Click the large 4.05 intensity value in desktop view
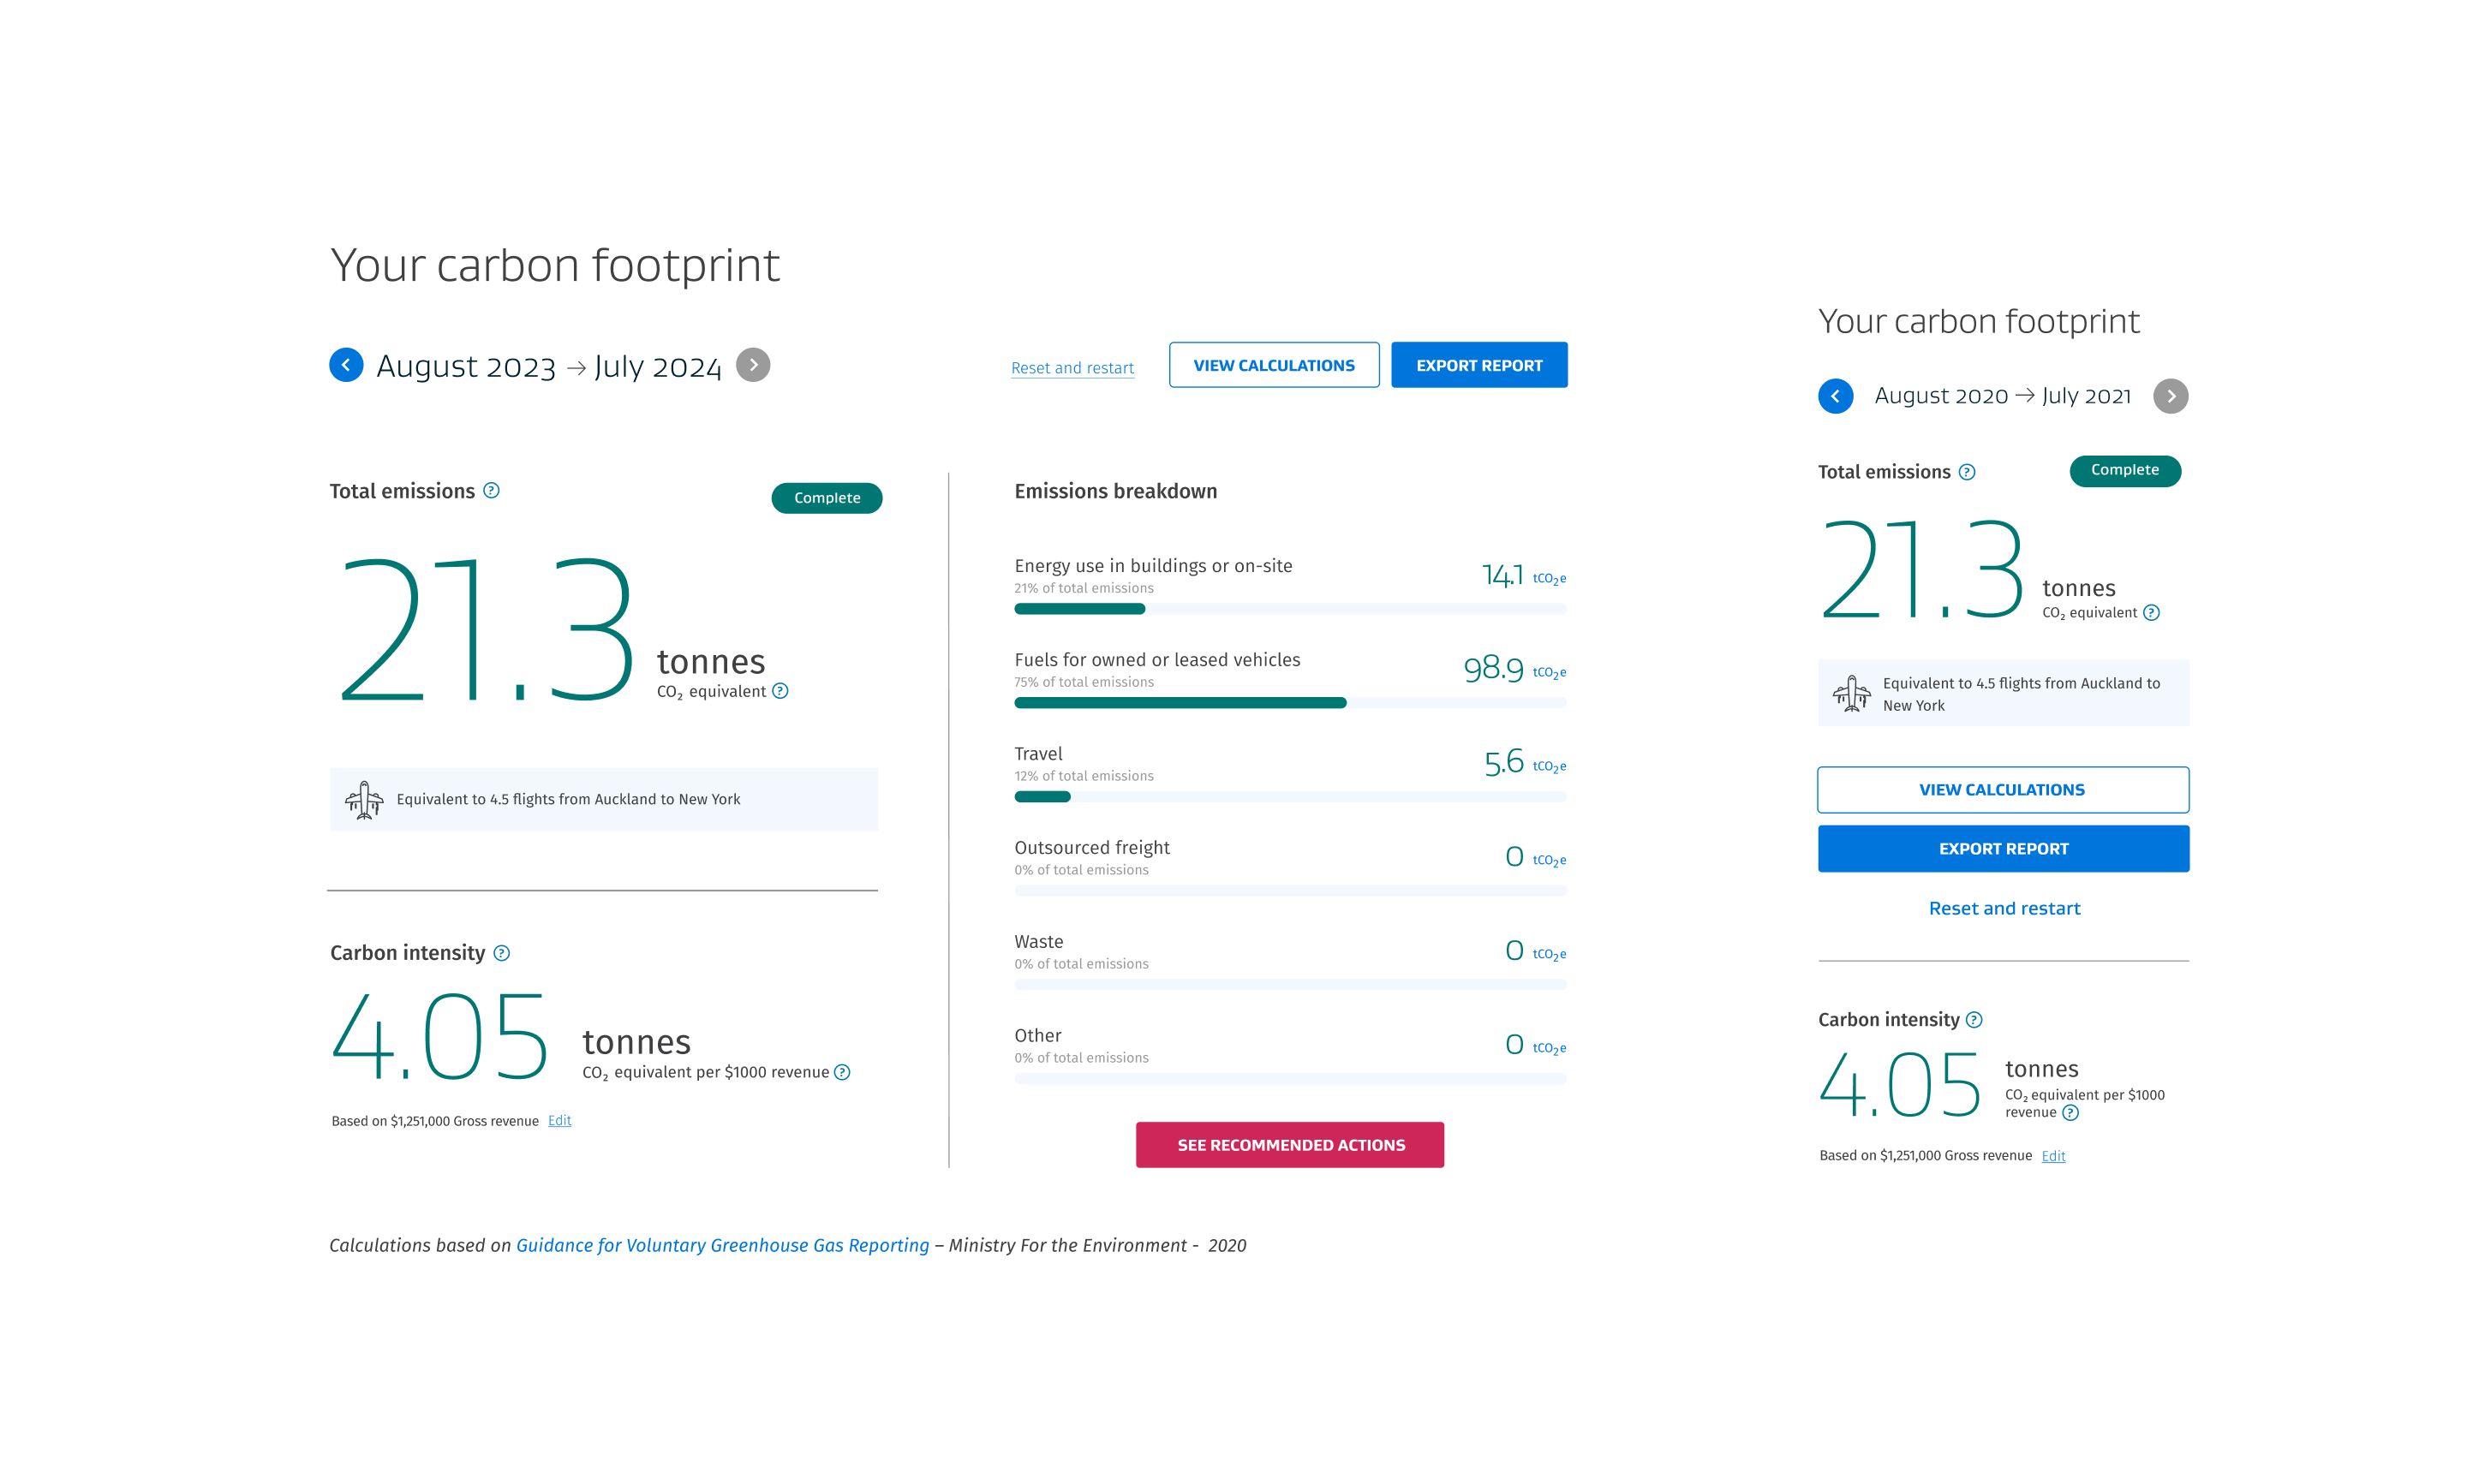 (x=440, y=1038)
